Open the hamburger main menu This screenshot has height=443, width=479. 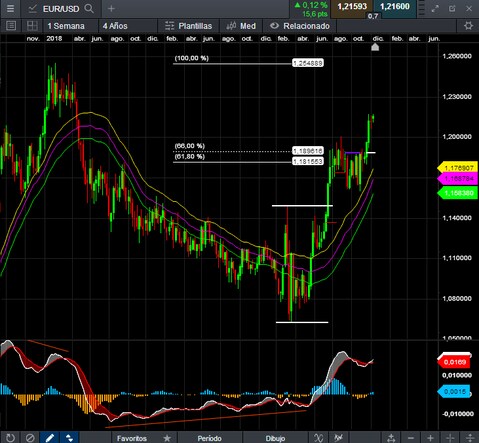coord(10,9)
